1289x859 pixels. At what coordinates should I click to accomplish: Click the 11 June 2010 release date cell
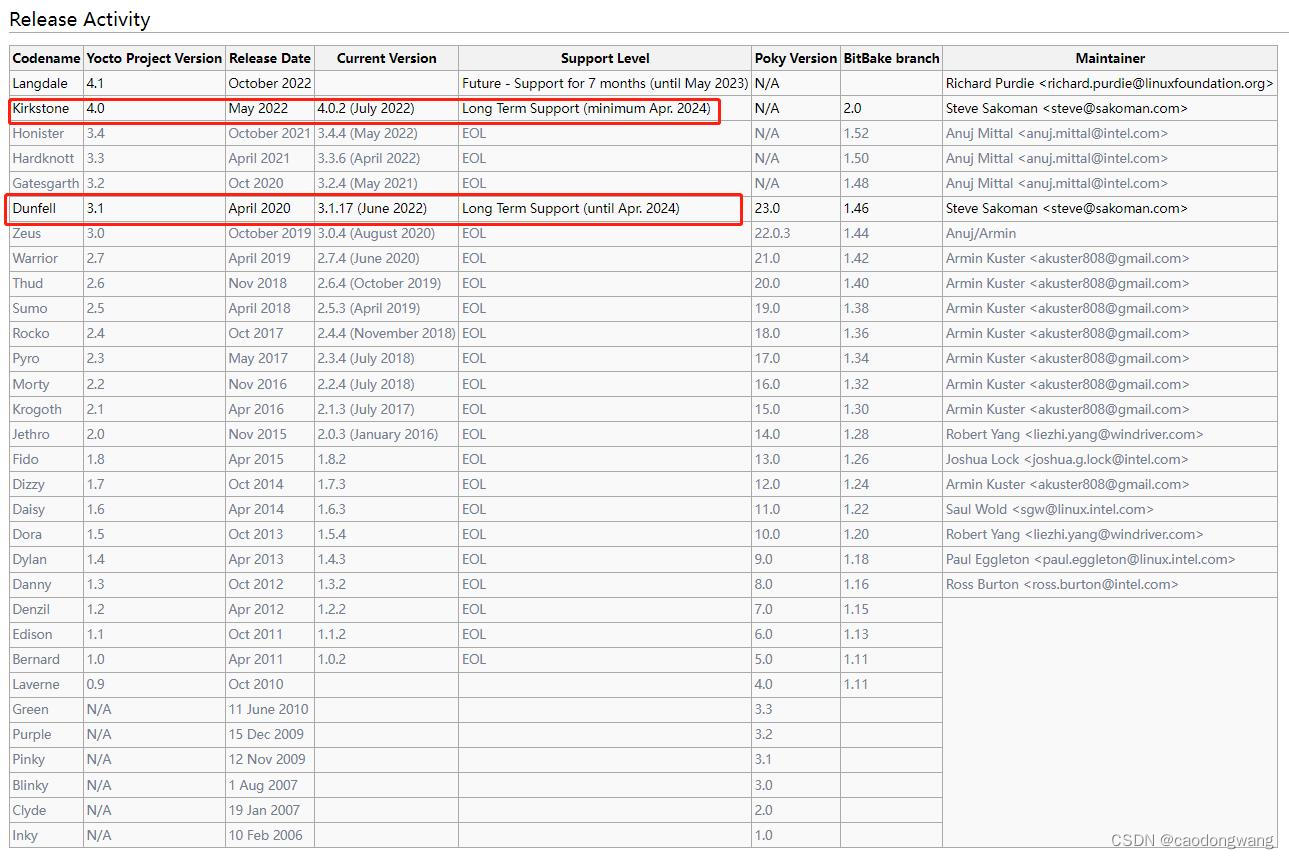pos(270,709)
